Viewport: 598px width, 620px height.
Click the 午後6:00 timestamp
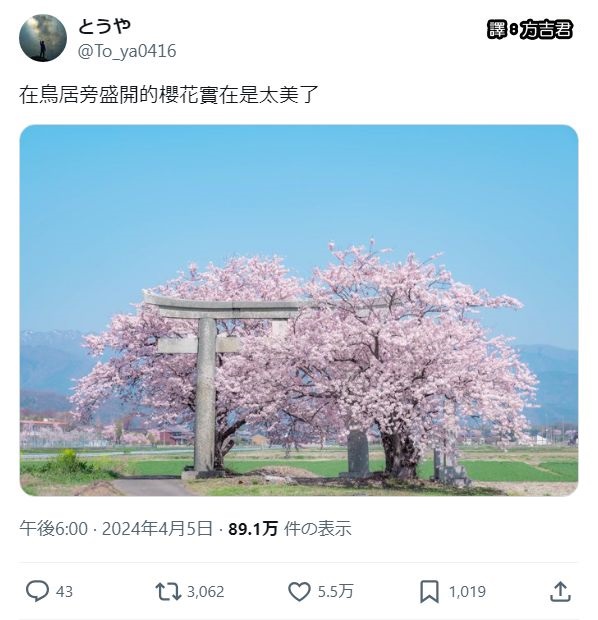(x=53, y=529)
